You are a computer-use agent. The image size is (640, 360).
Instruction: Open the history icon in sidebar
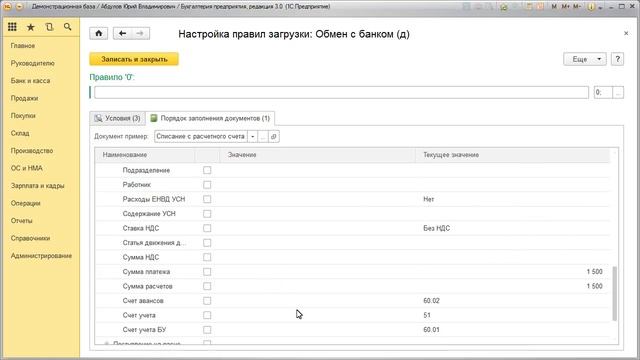(x=49, y=27)
